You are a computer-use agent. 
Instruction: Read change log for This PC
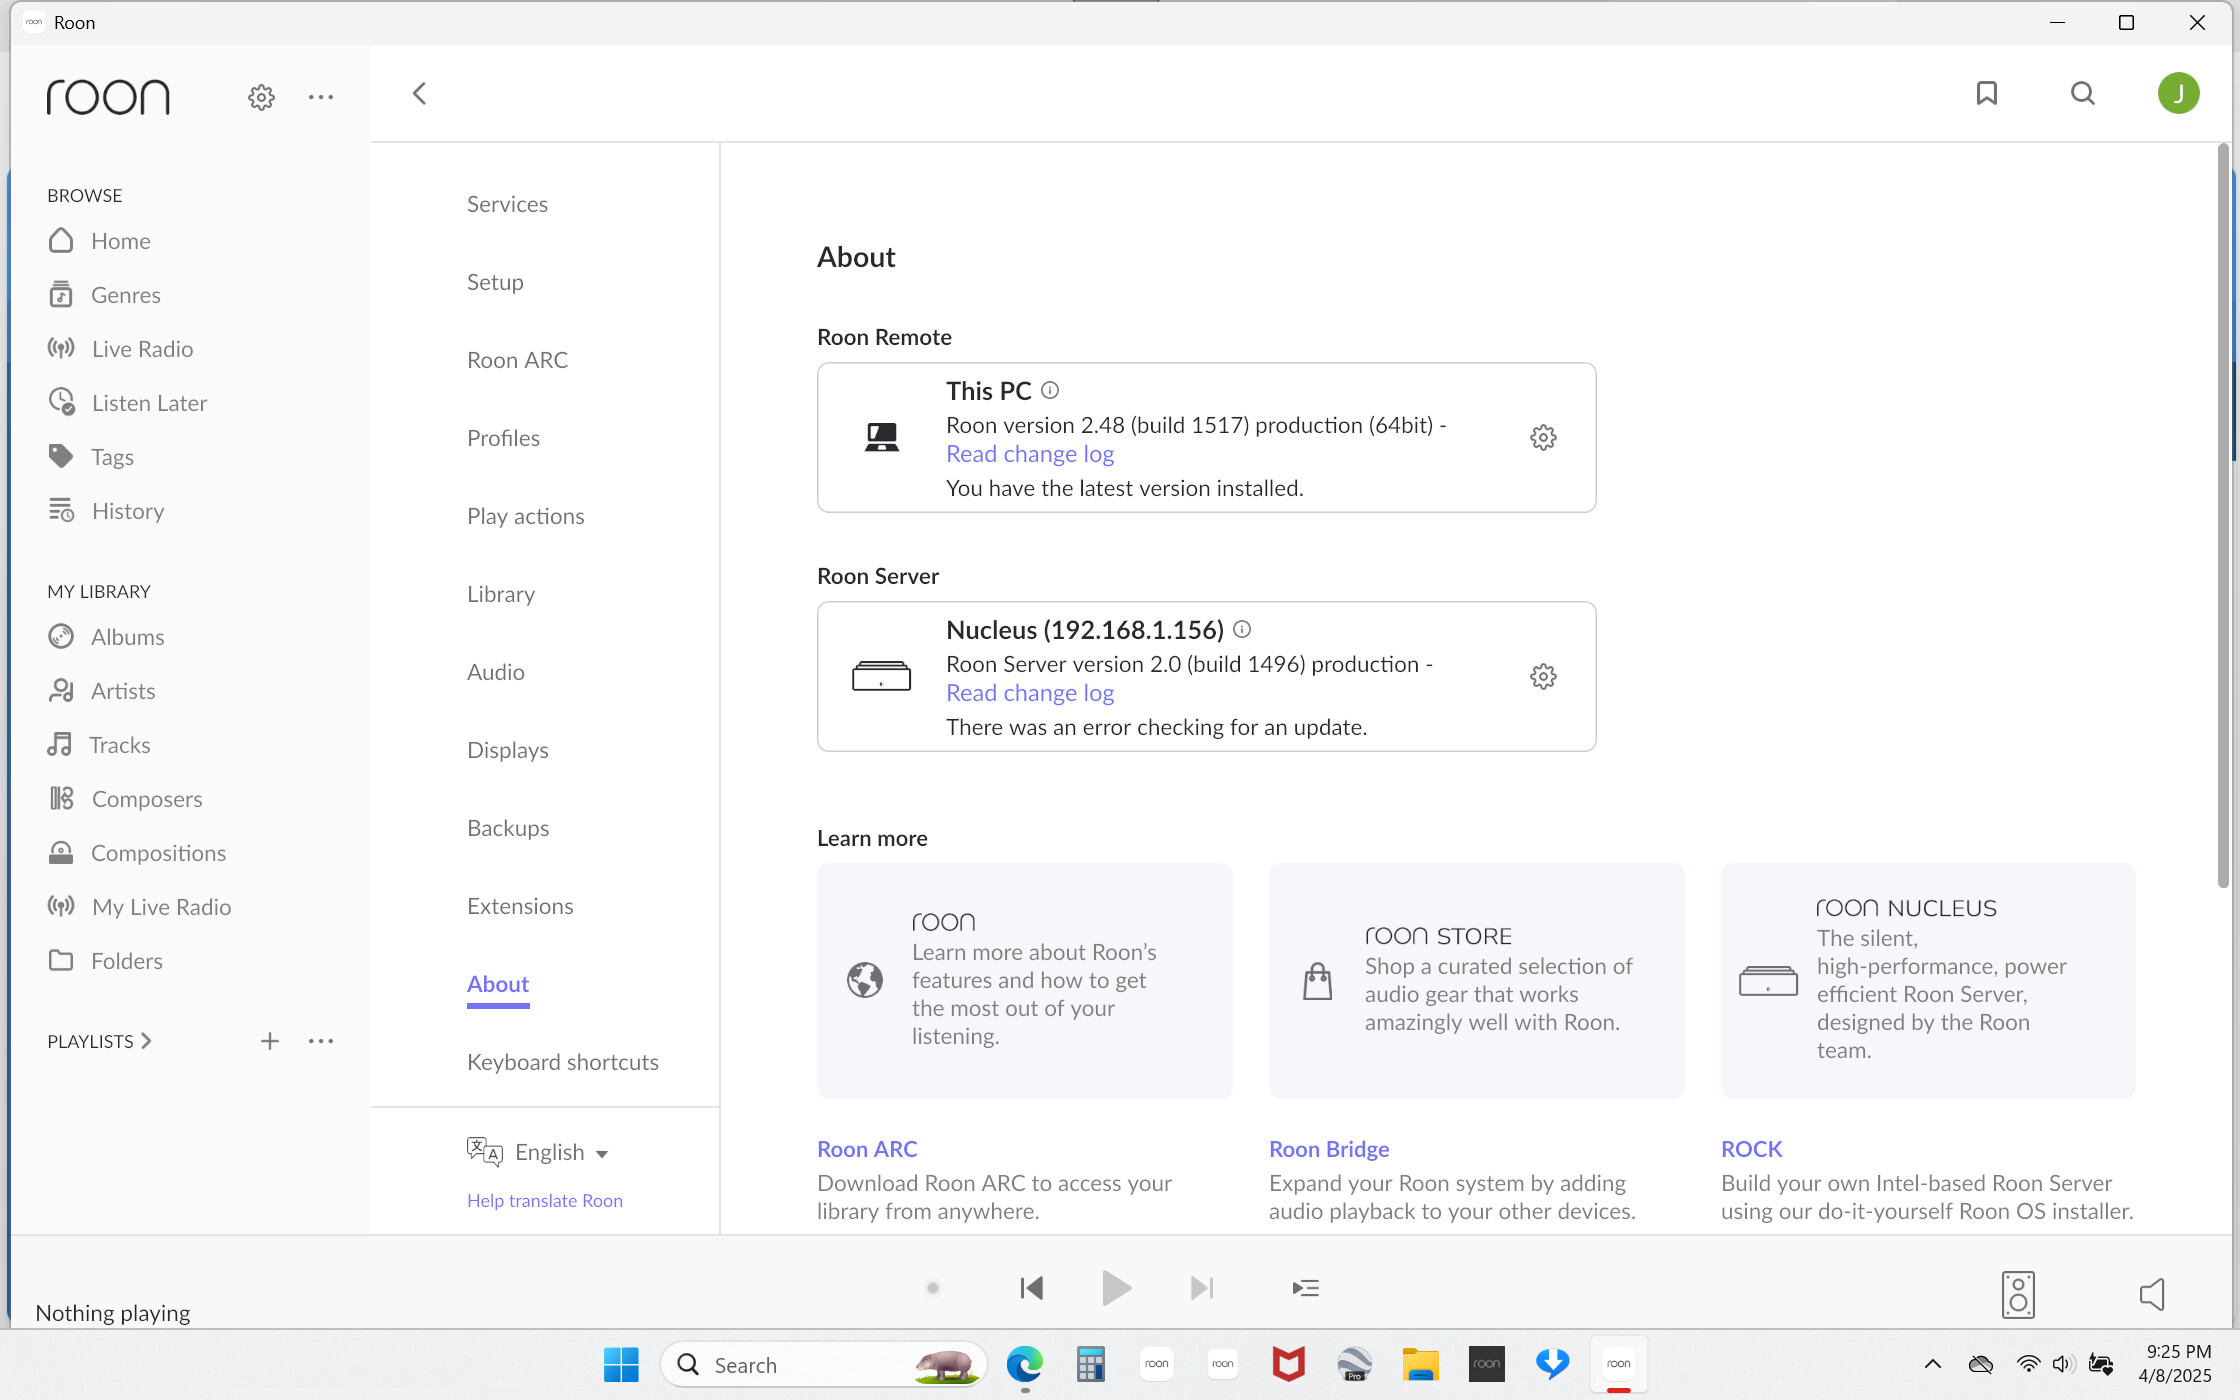click(1029, 454)
